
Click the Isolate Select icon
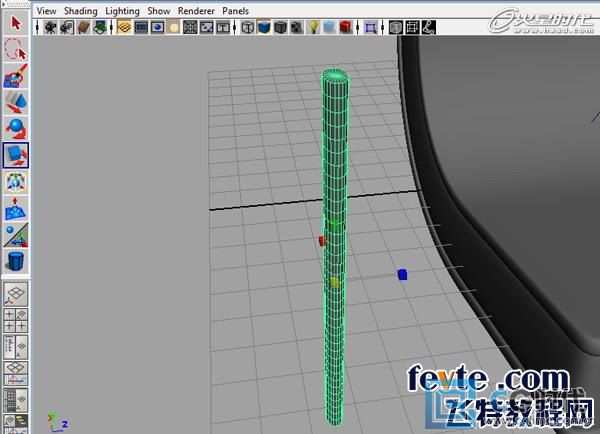pyautogui.click(x=370, y=28)
